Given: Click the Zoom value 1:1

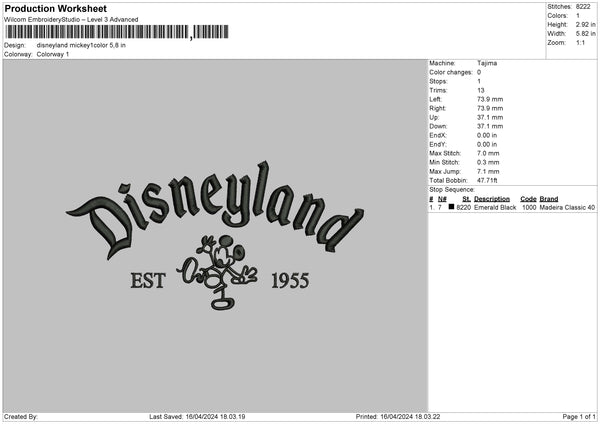Looking at the screenshot, I should [580, 43].
